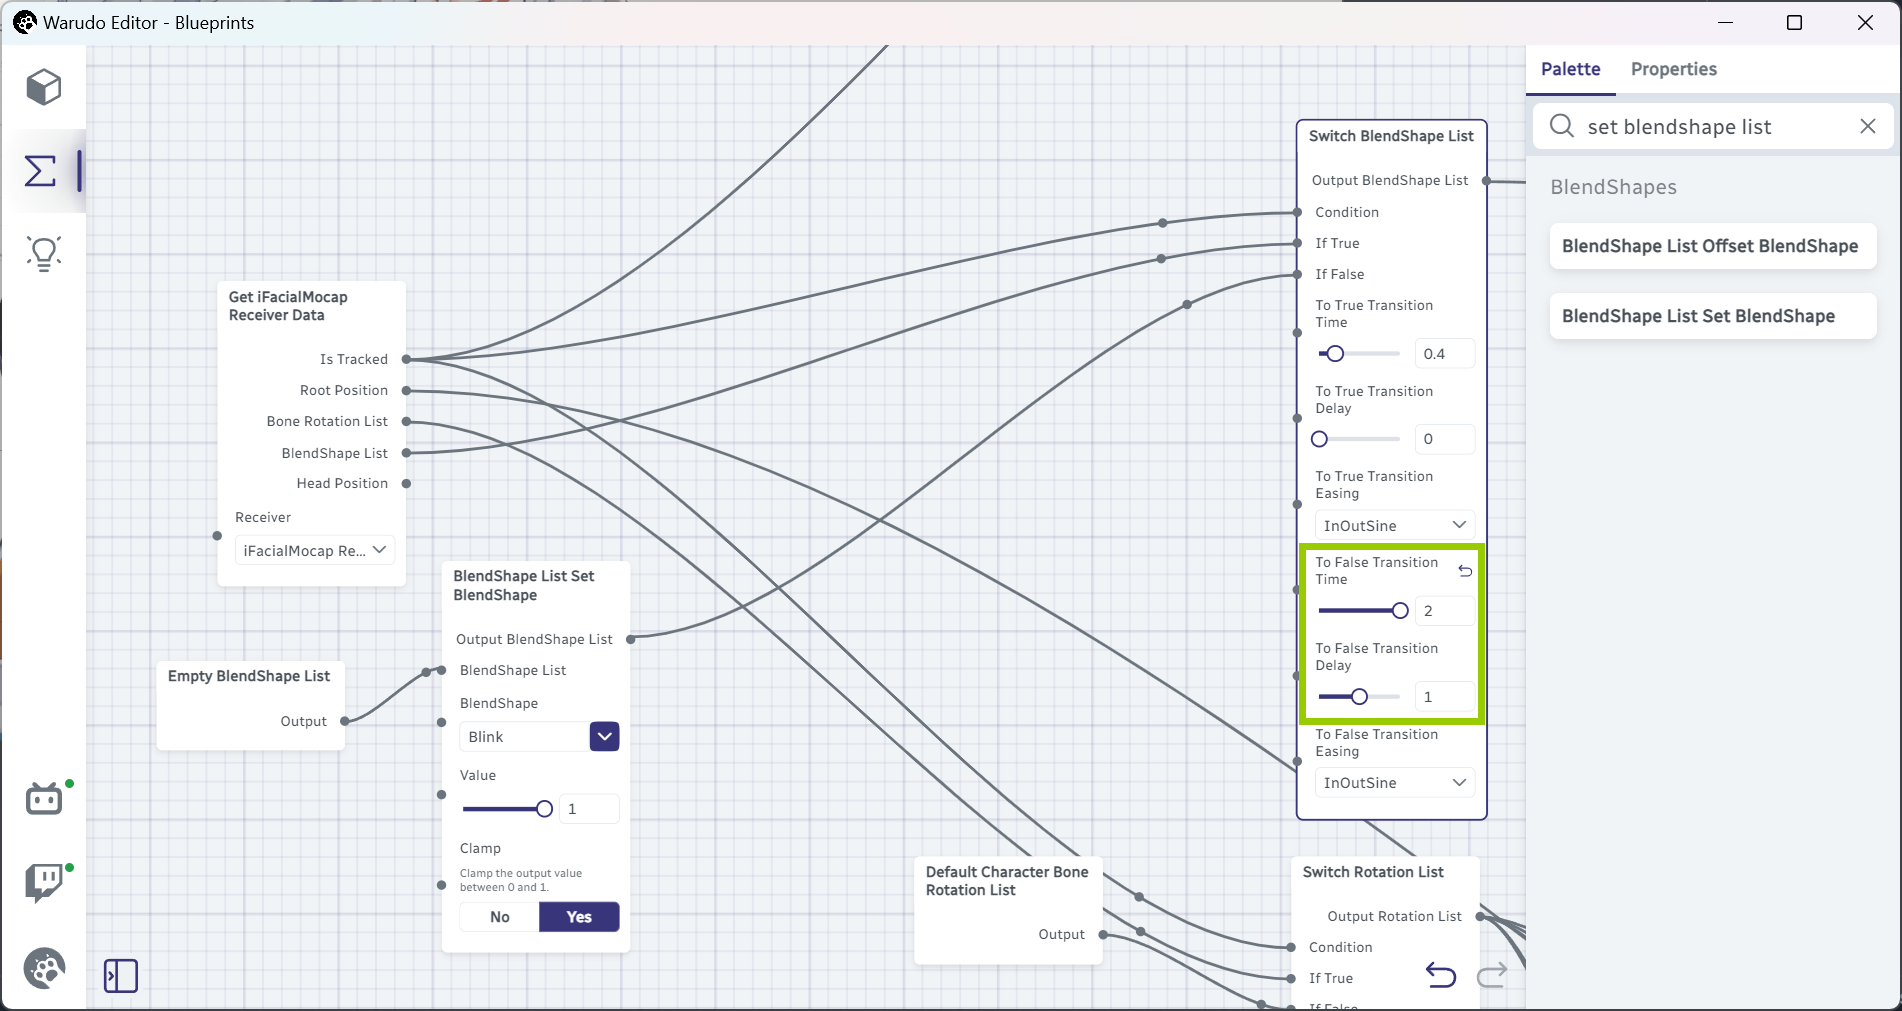Reset To False Transition Time value icon
This screenshot has width=1902, height=1011.
coord(1465,571)
